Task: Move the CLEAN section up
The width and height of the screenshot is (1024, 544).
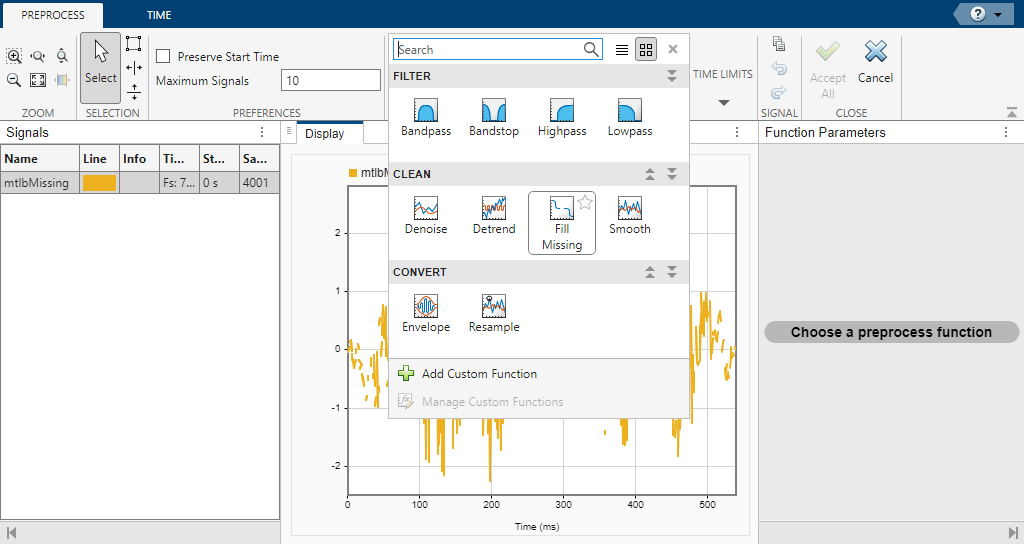Action: (650, 174)
